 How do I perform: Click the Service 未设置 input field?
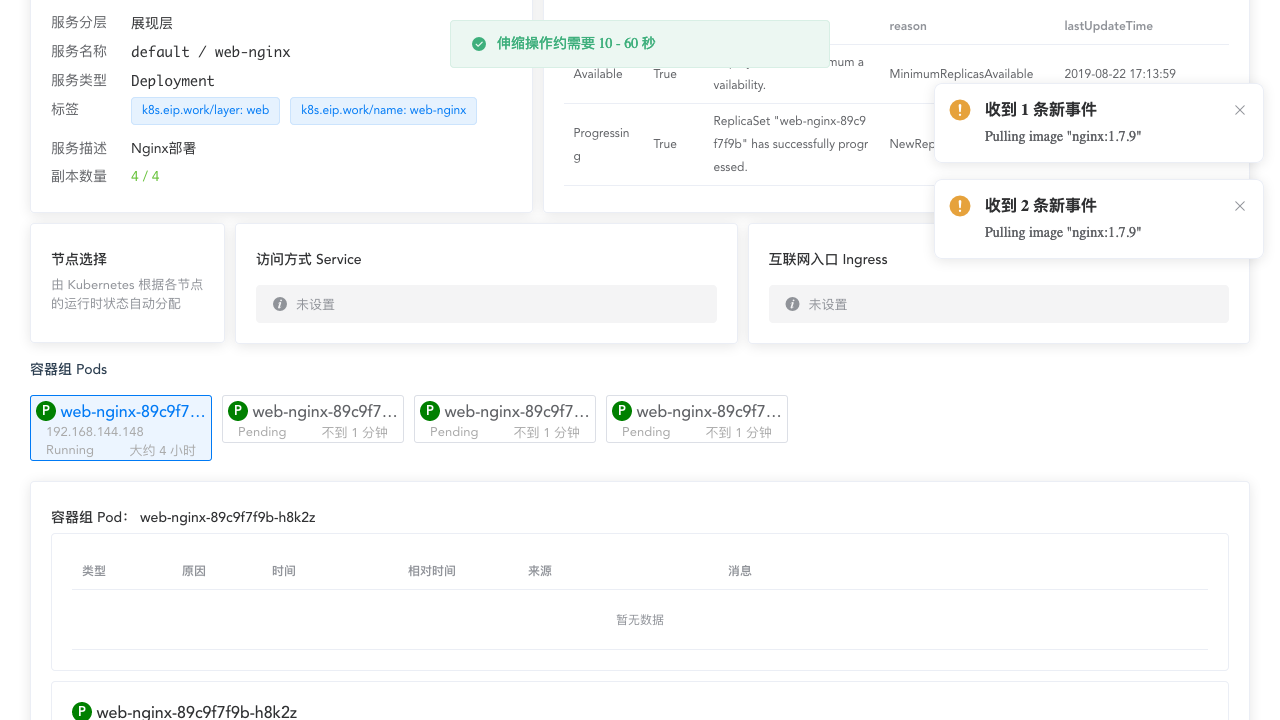pyautogui.click(x=486, y=304)
